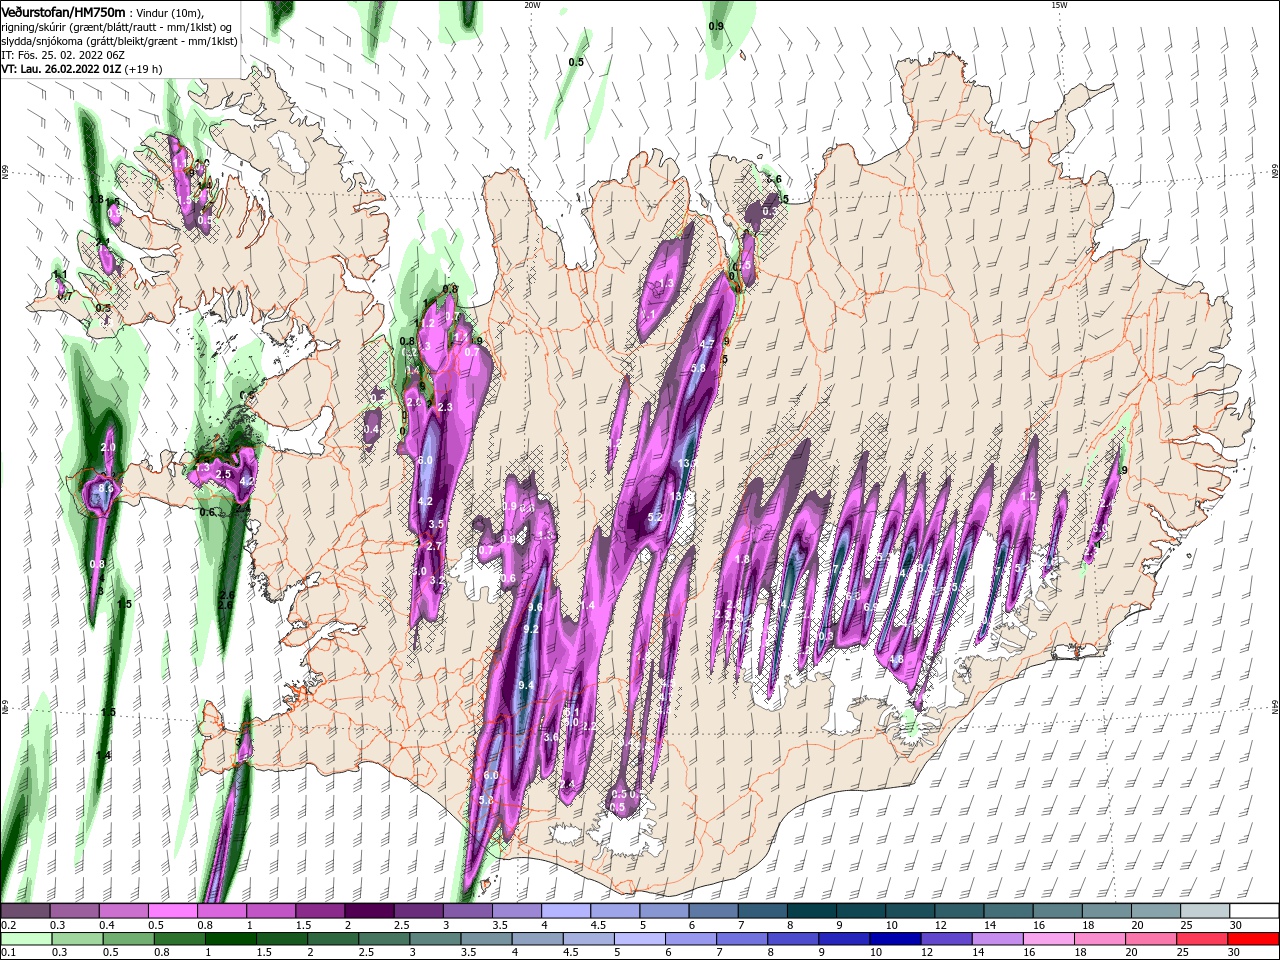This screenshot has width=1280, height=960.
Task: Click the 9.4 precipitation value on map
Action: [x=527, y=685]
